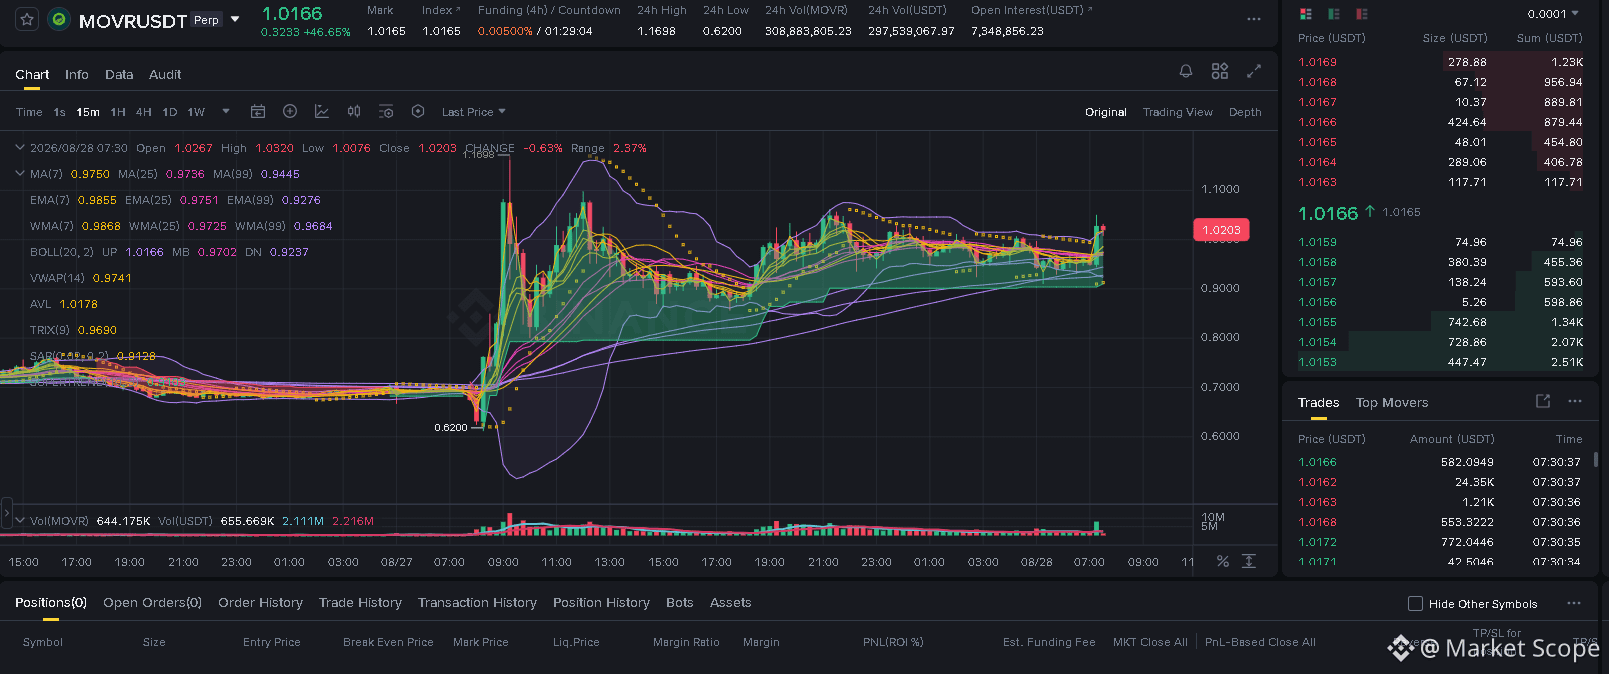Open the Trade History tab

360,602
